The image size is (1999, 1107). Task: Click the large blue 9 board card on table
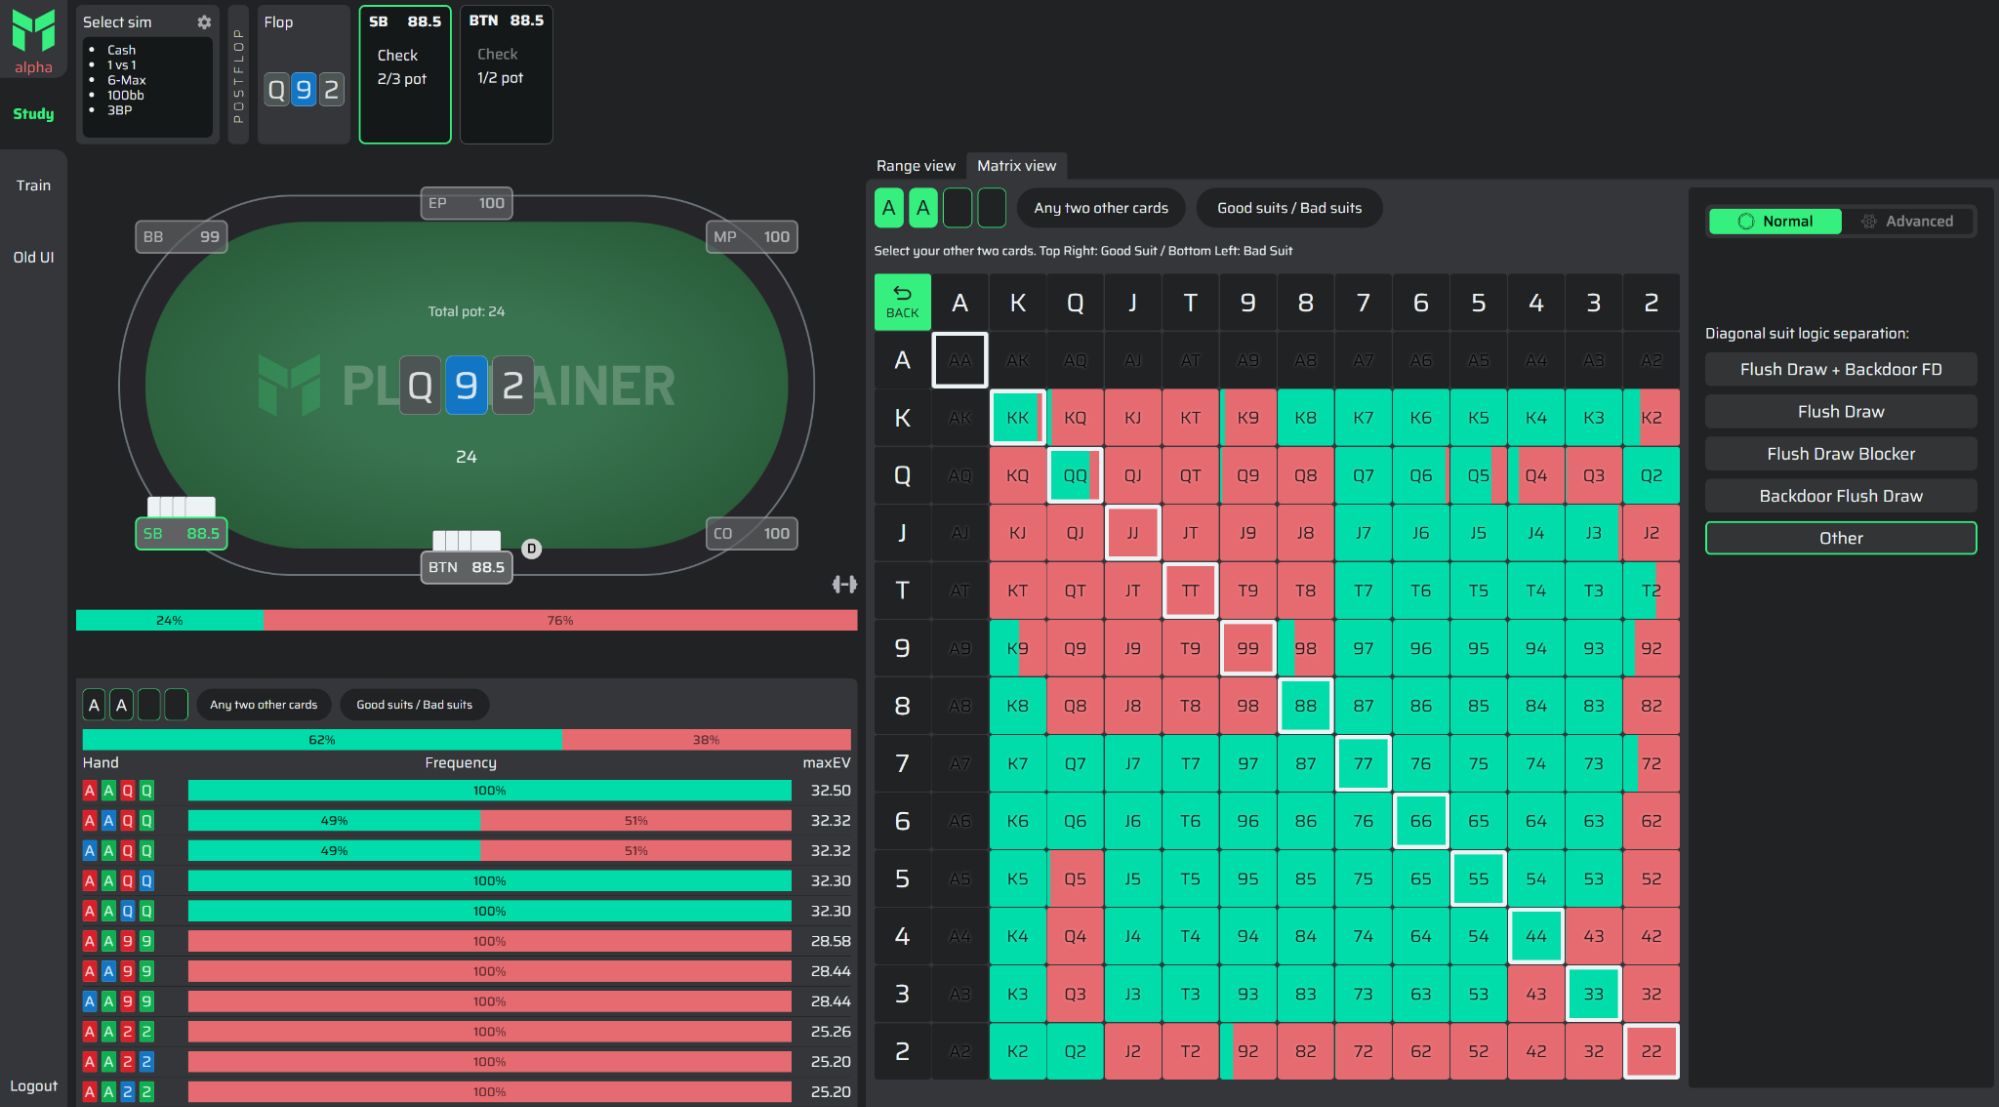[466, 385]
